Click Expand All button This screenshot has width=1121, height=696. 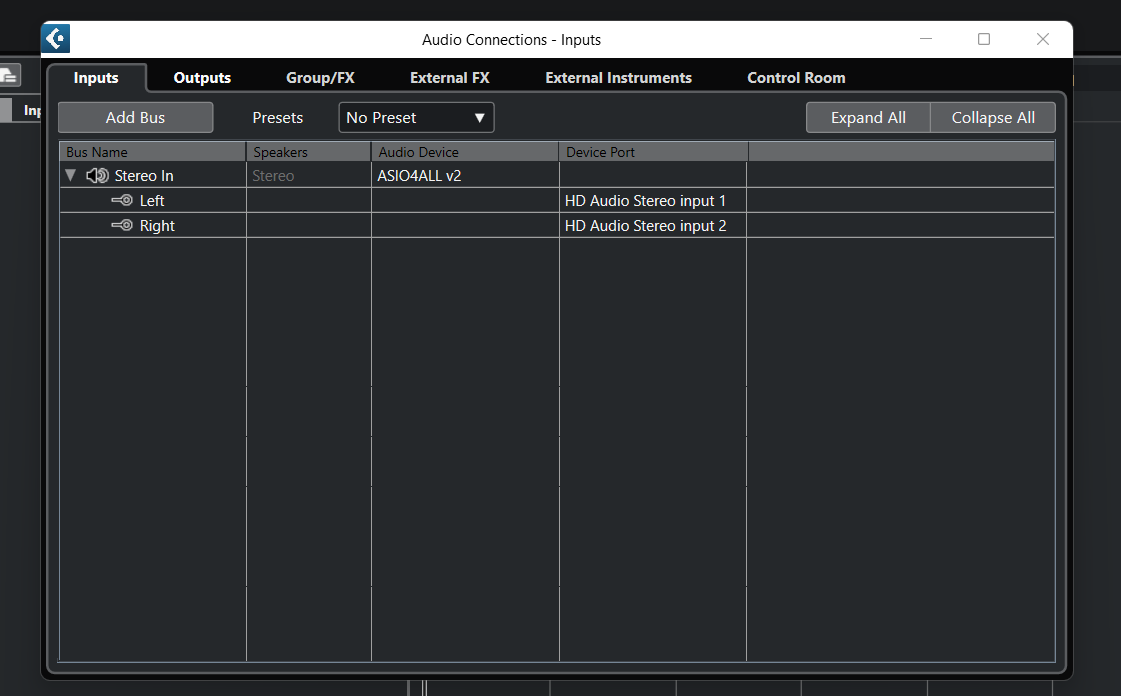click(868, 117)
